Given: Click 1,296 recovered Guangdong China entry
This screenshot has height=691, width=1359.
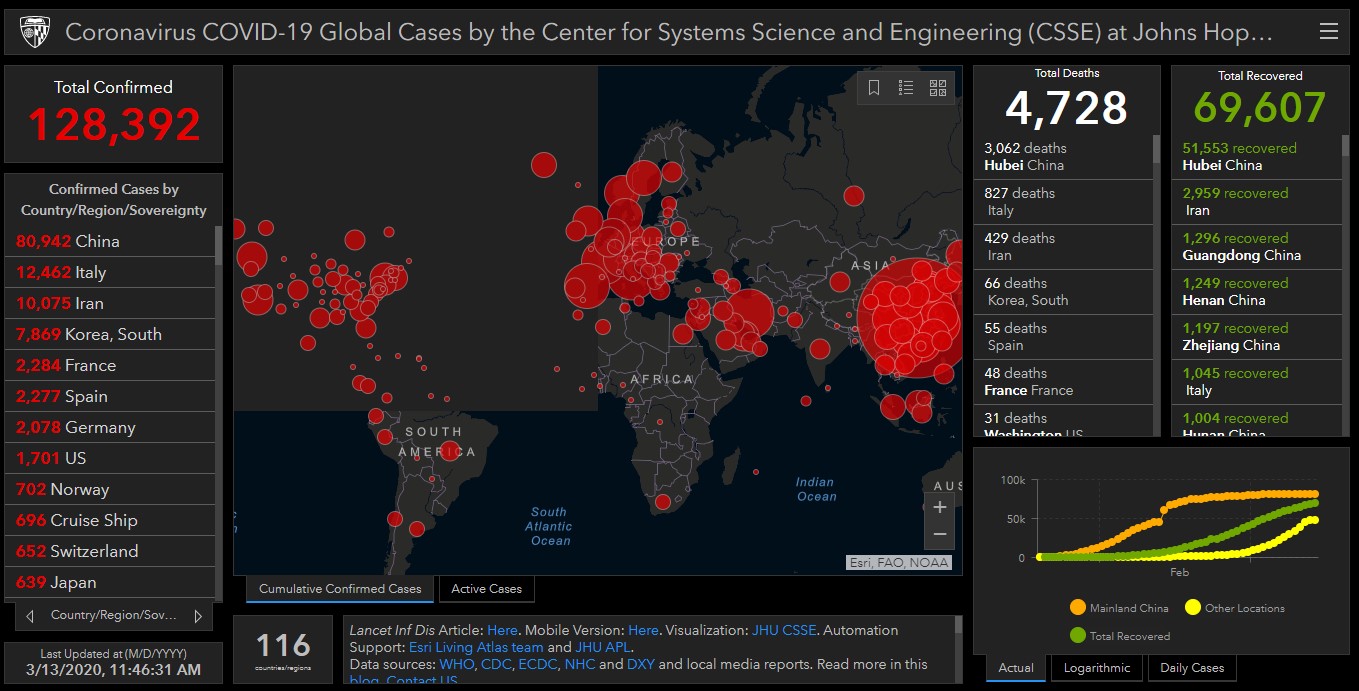Looking at the screenshot, I should click(1257, 247).
